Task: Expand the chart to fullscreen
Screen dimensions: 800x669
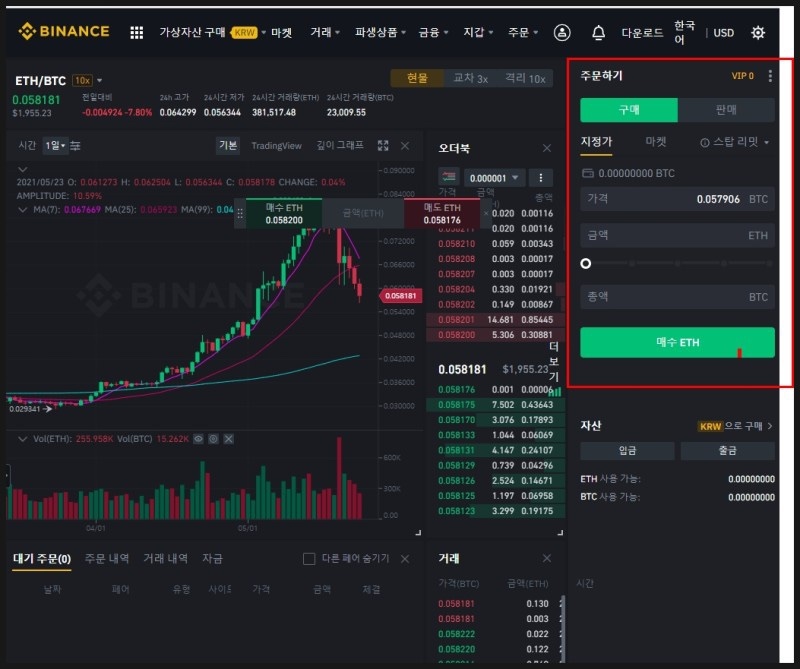Action: click(383, 146)
